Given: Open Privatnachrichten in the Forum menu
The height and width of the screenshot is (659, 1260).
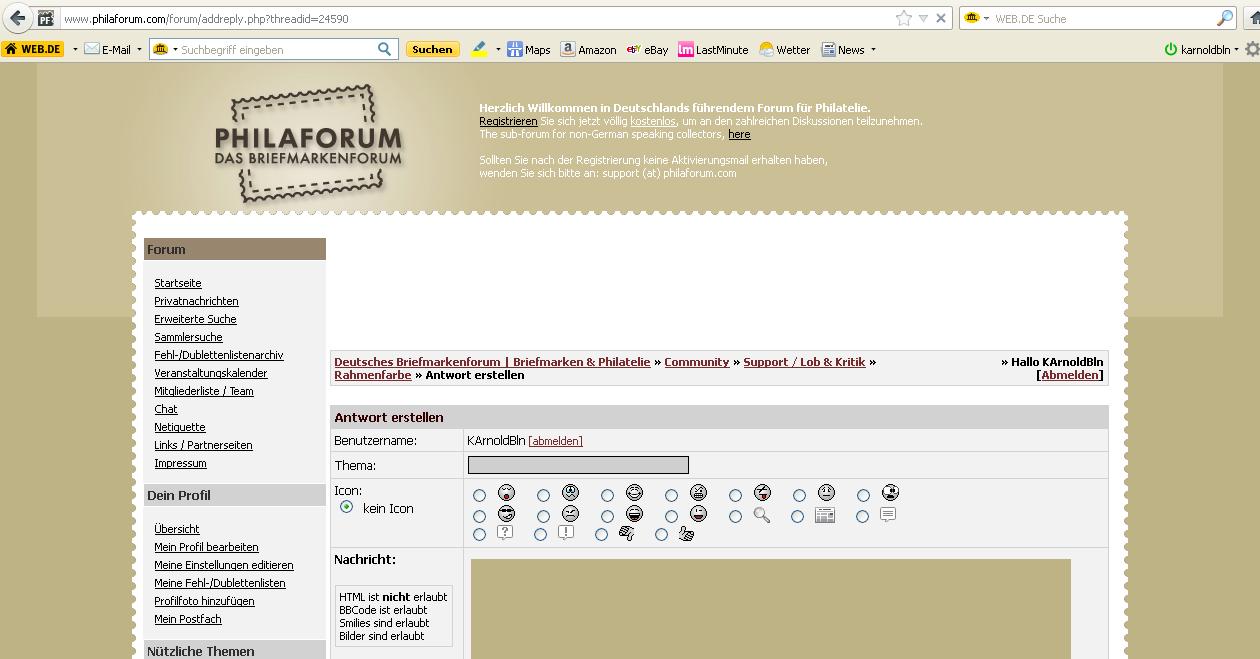Looking at the screenshot, I should (x=196, y=301).
